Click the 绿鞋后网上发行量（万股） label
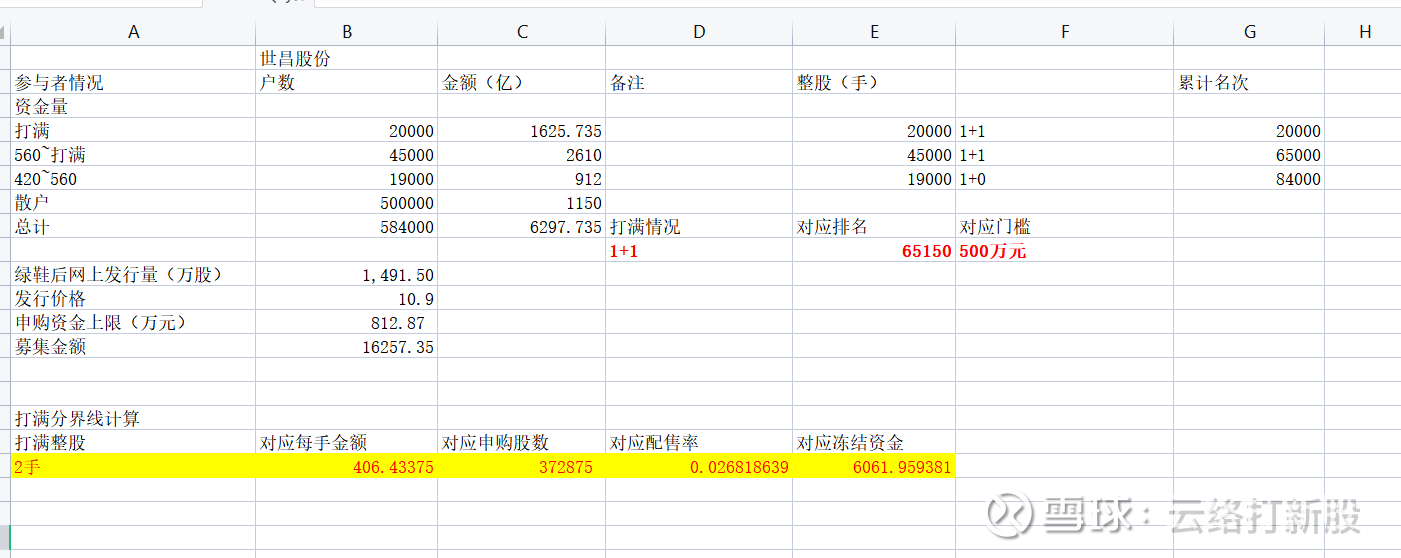The image size is (1401, 558). click(133, 274)
